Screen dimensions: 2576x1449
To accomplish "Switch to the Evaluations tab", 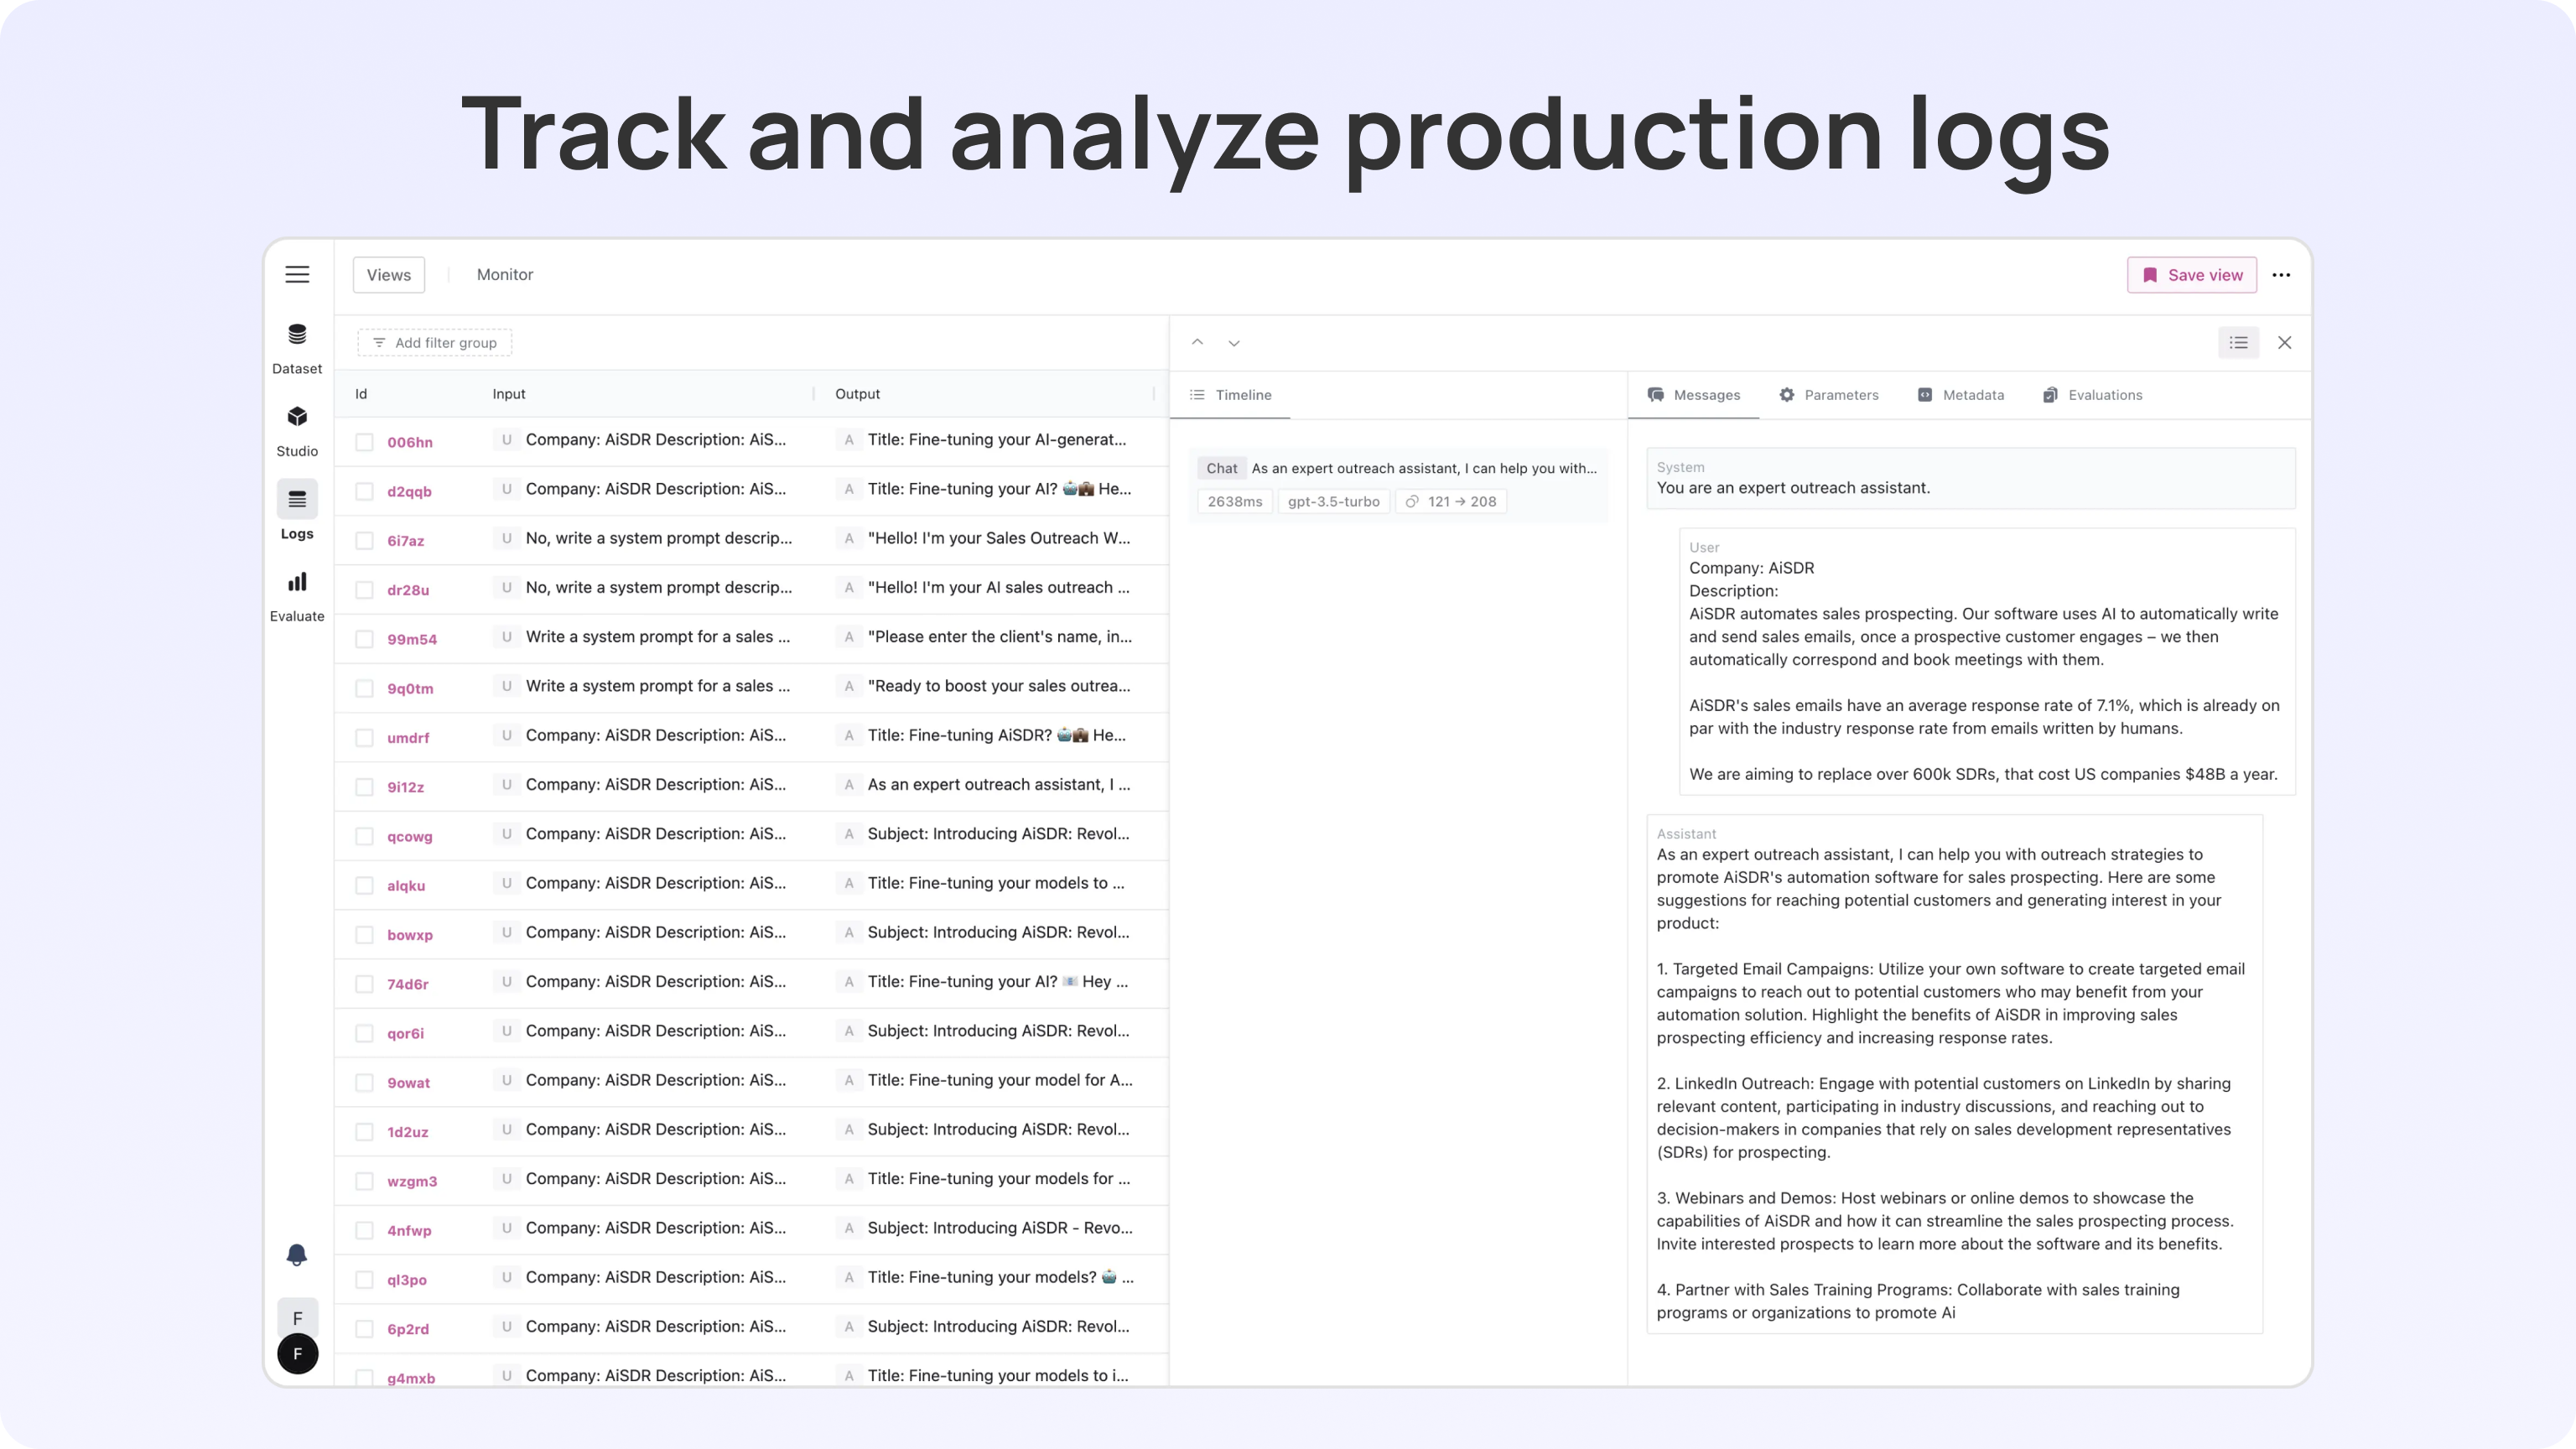I will coord(2092,395).
